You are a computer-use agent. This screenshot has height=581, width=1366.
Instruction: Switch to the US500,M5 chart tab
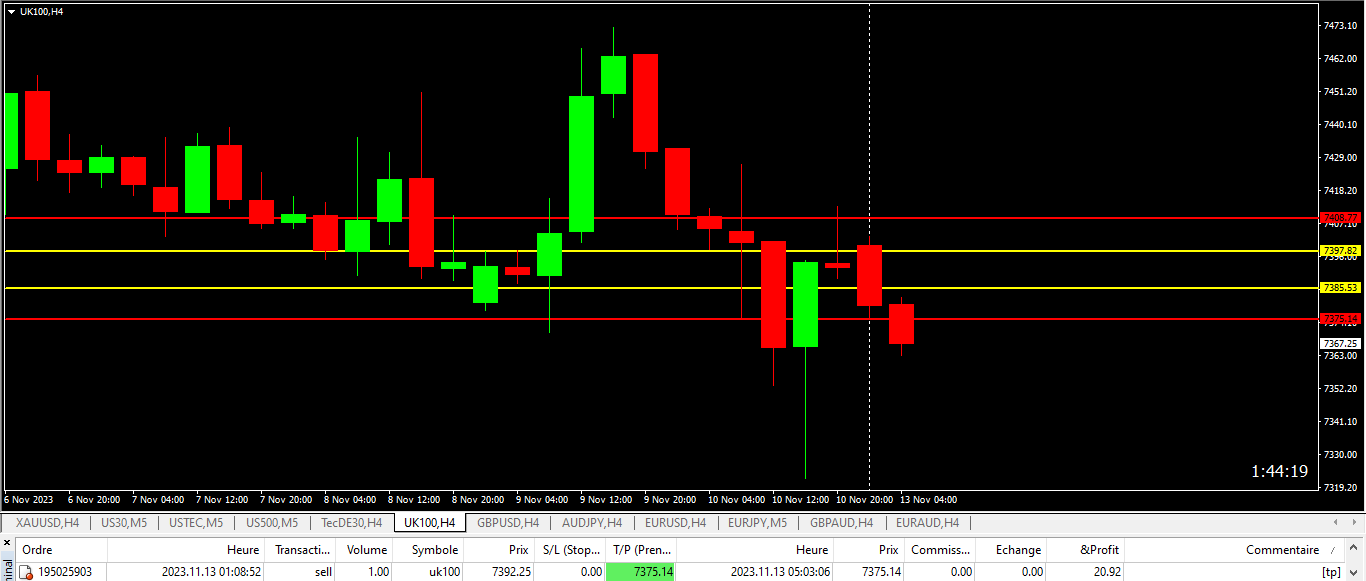pyautogui.click(x=272, y=522)
